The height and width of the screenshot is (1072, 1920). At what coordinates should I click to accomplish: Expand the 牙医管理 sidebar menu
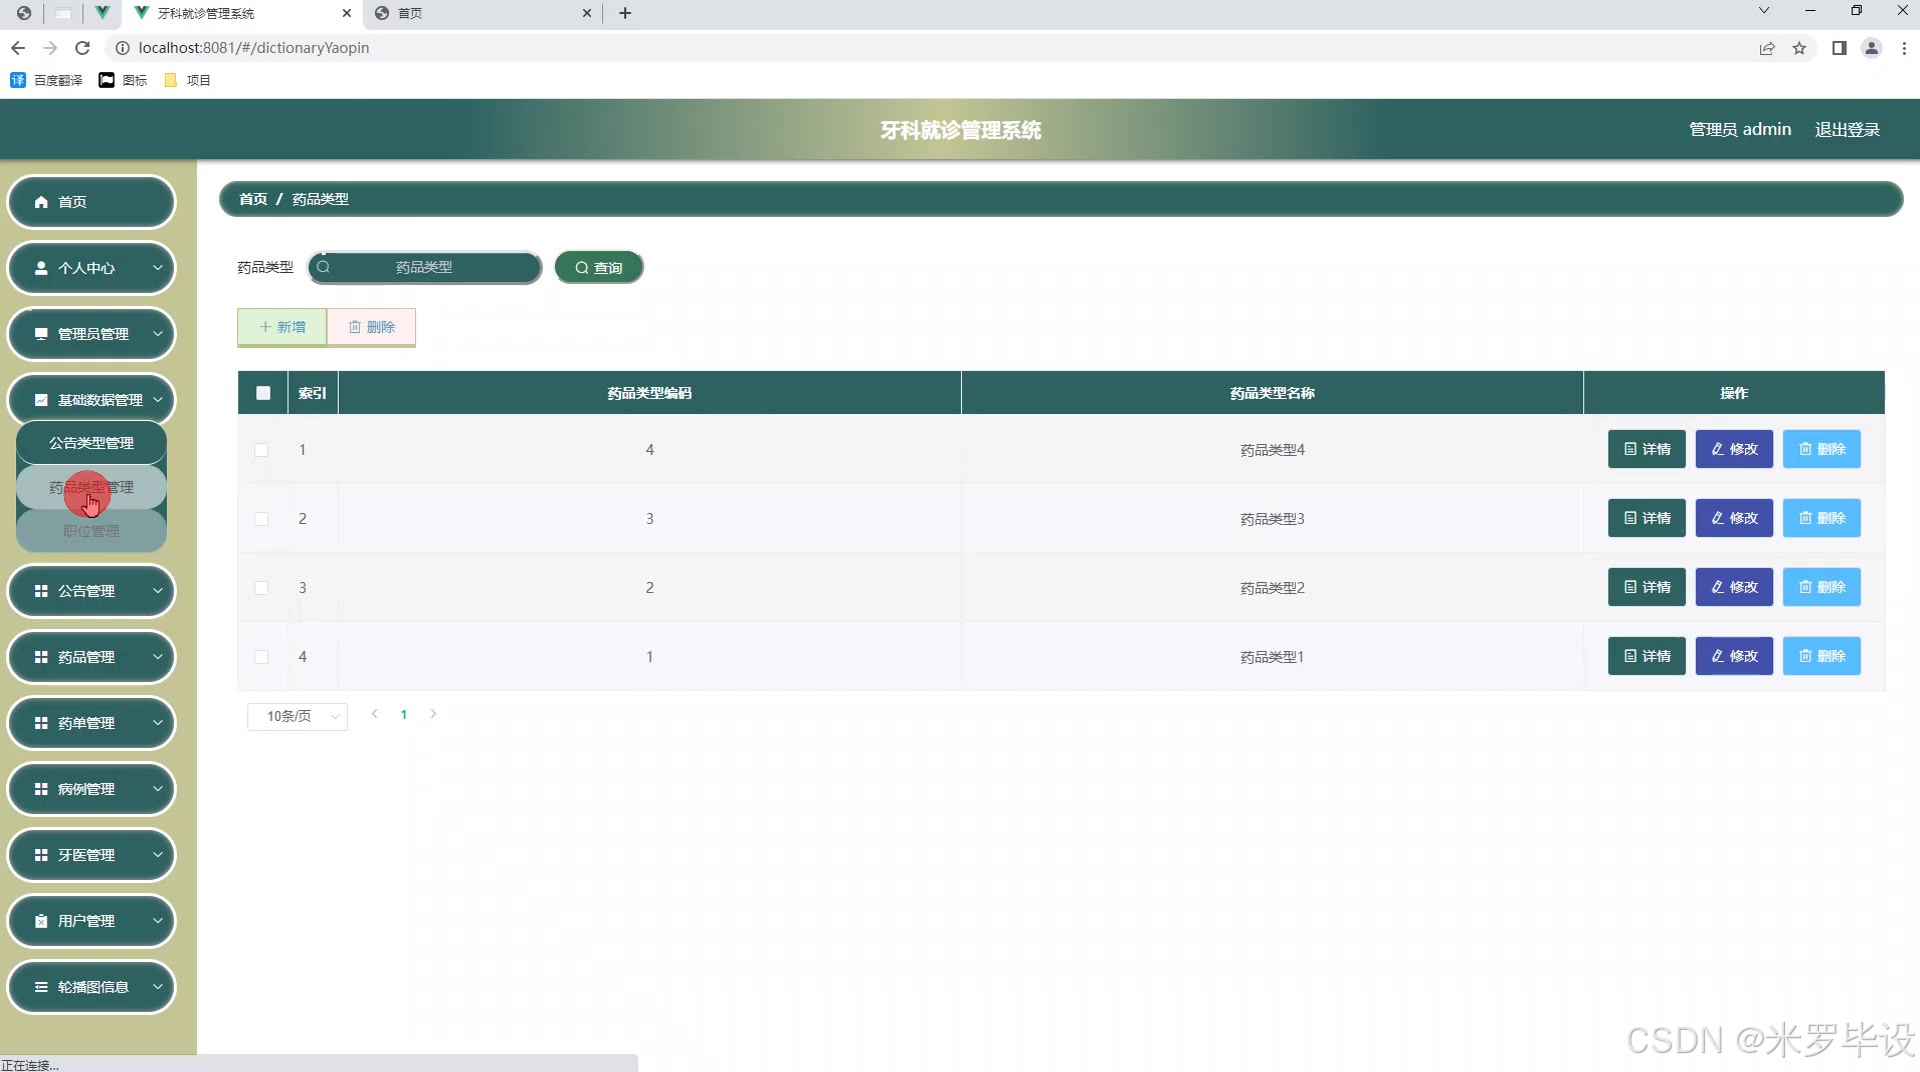[x=91, y=855]
